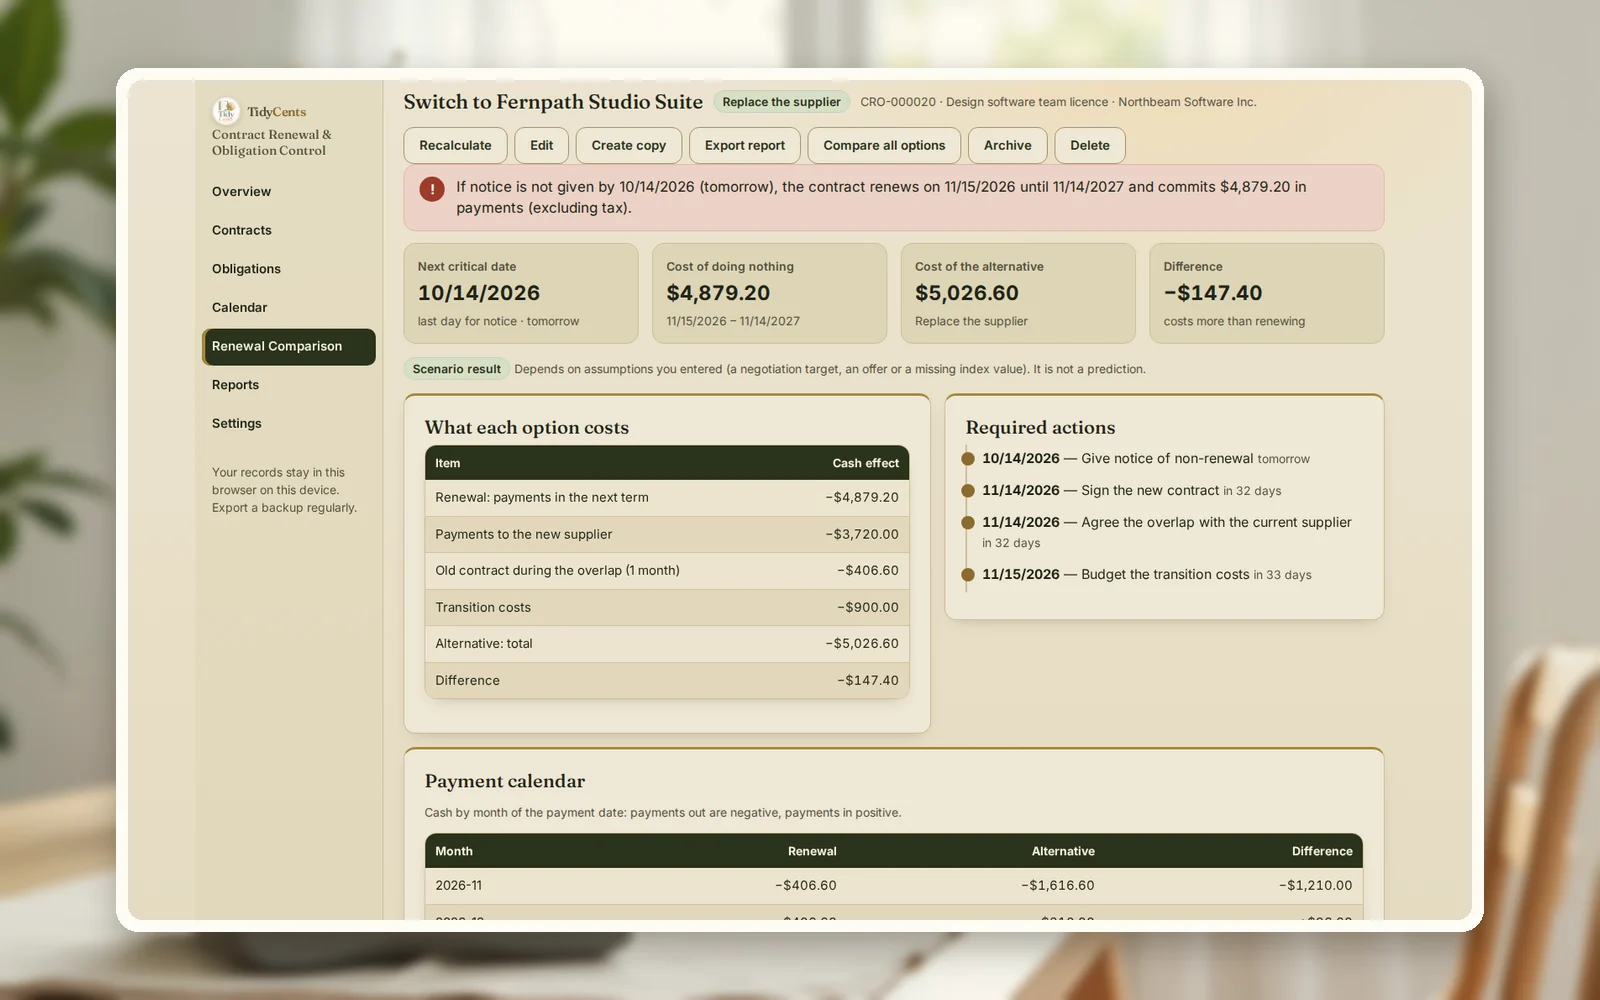1600x1000 pixels.
Task: Click the Old contract during the overlap row
Action: [x=667, y=571]
